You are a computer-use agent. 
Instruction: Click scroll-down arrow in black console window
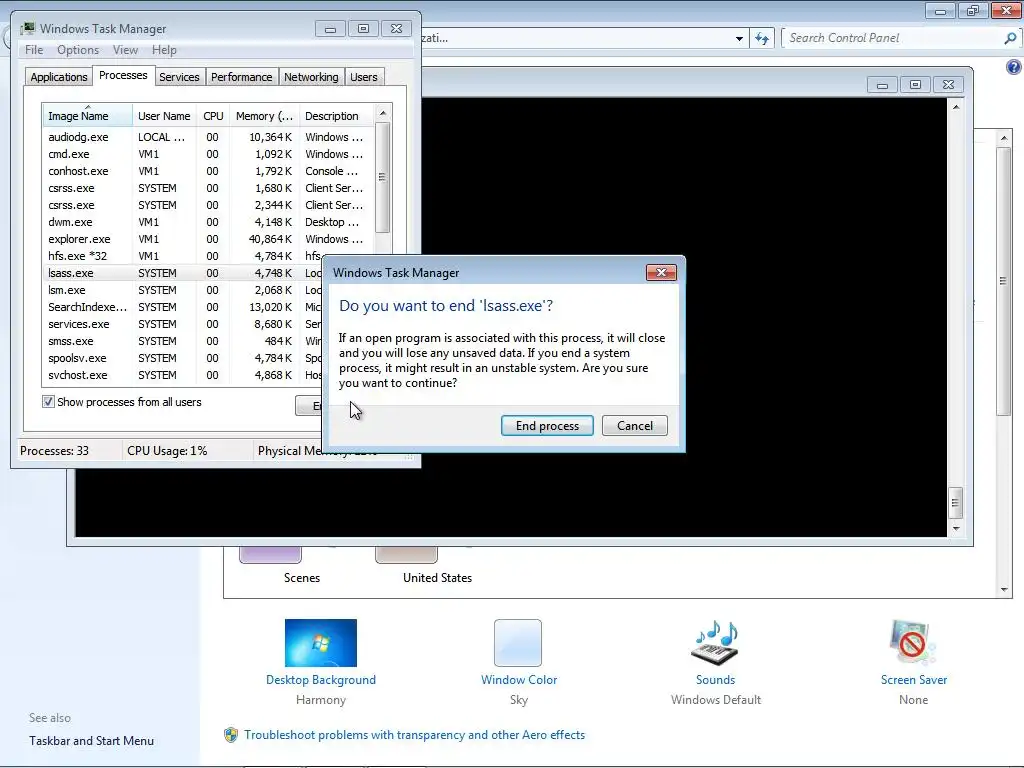click(x=956, y=528)
